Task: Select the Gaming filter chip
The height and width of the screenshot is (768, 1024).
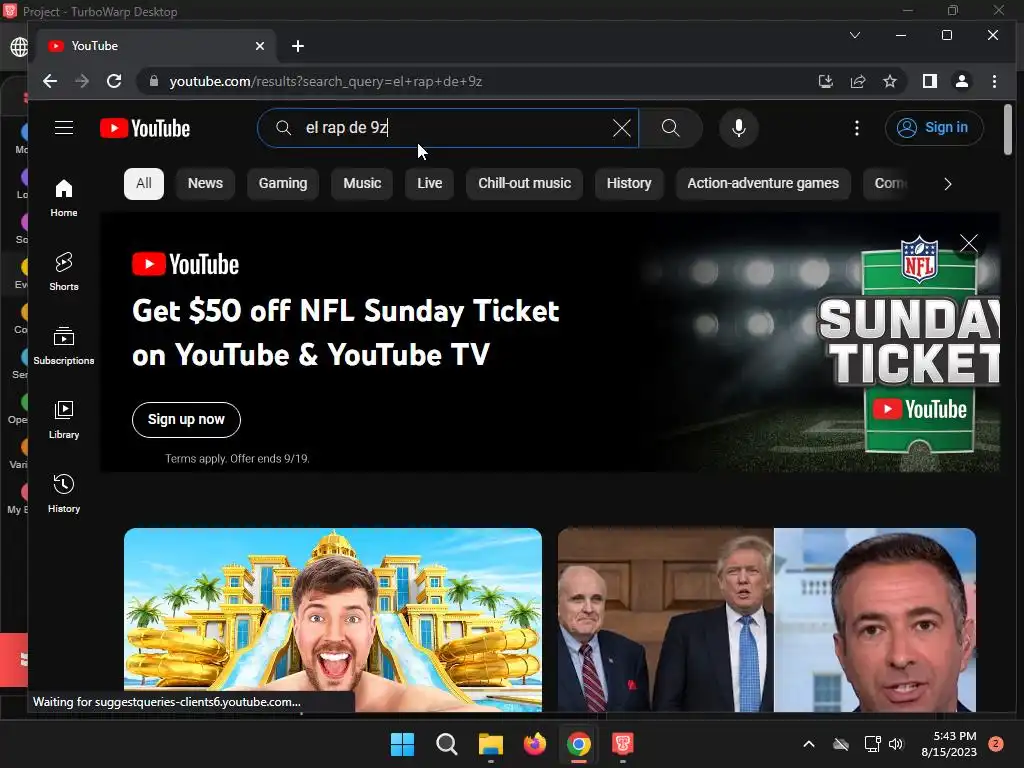Action: [x=283, y=184]
